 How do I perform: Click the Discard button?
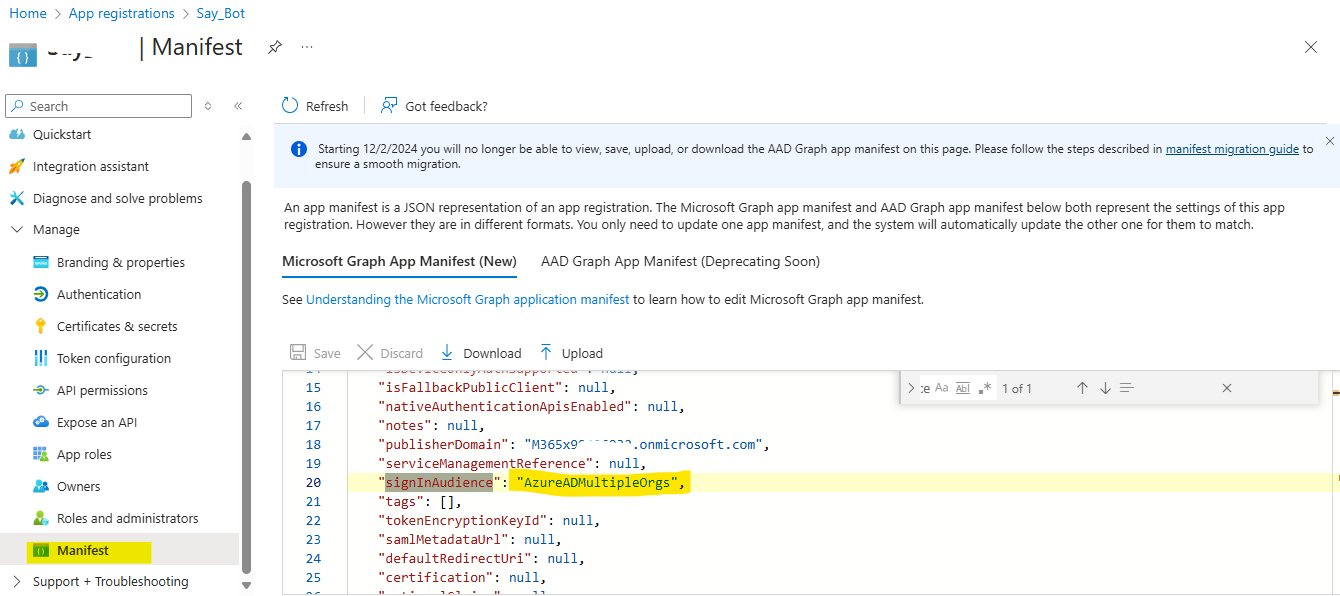[x=390, y=353]
